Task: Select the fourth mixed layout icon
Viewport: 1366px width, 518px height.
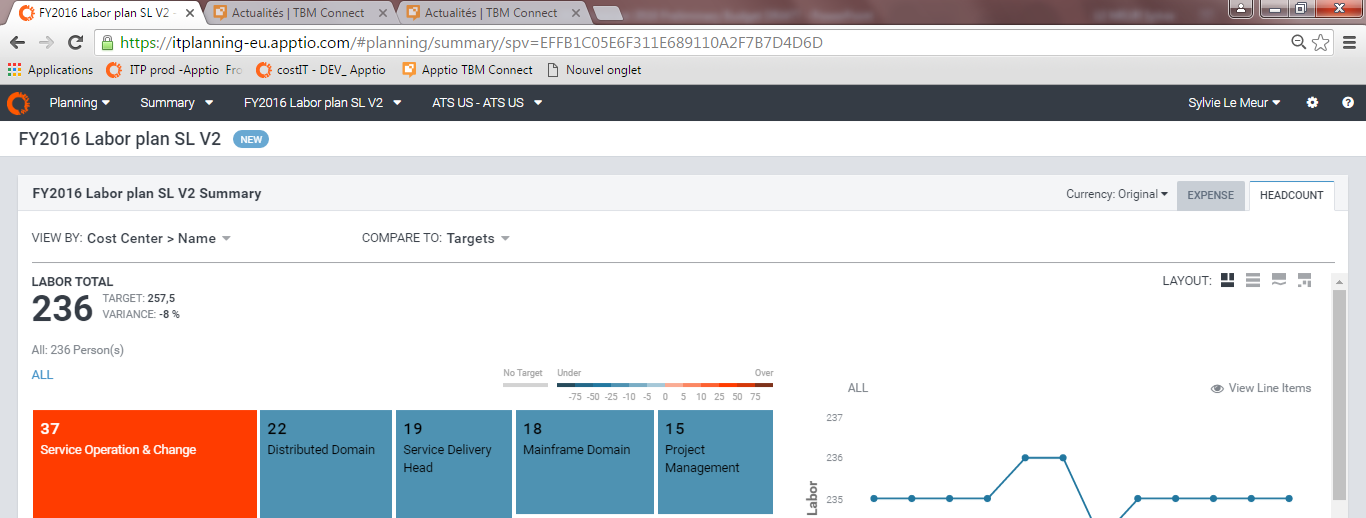Action: (x=1304, y=280)
